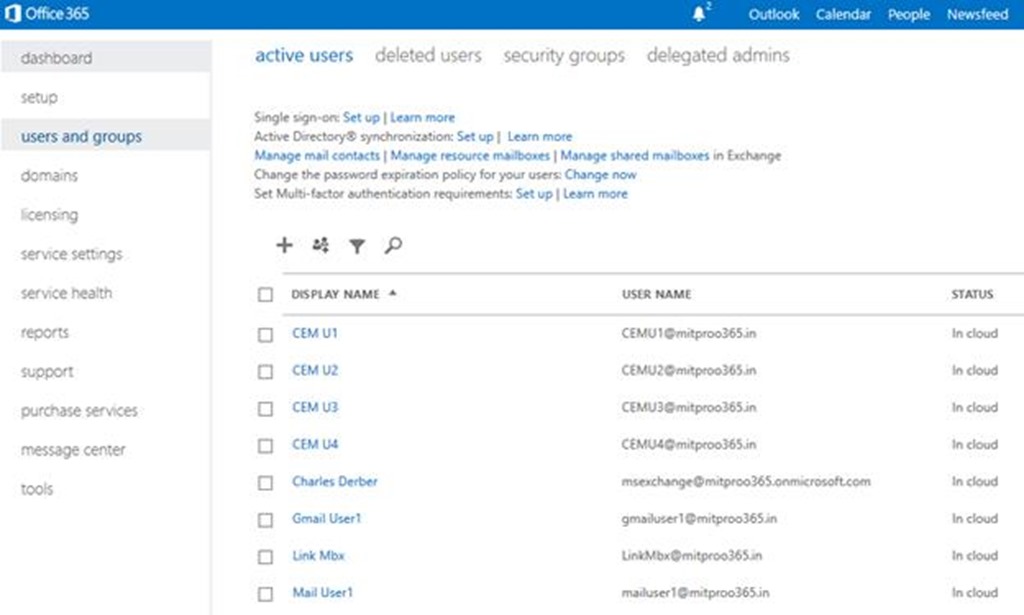Open reports in sidebar
The width and height of the screenshot is (1024, 615).
point(44,332)
